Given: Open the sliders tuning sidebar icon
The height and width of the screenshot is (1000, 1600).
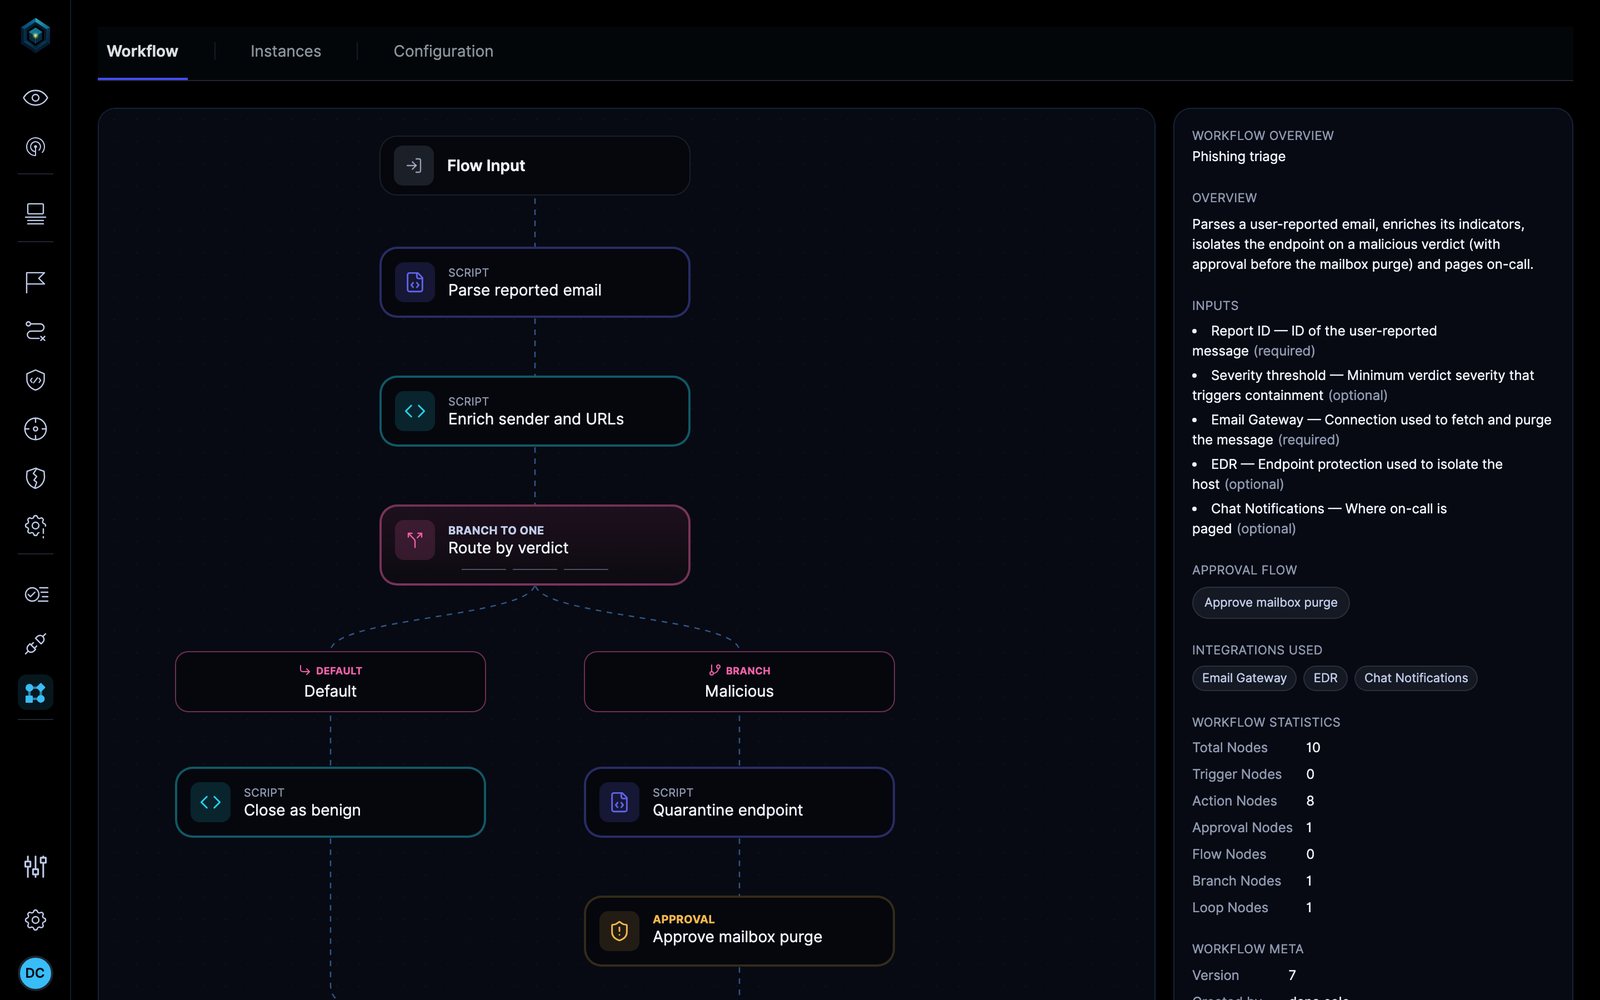Looking at the screenshot, I should pos(35,867).
